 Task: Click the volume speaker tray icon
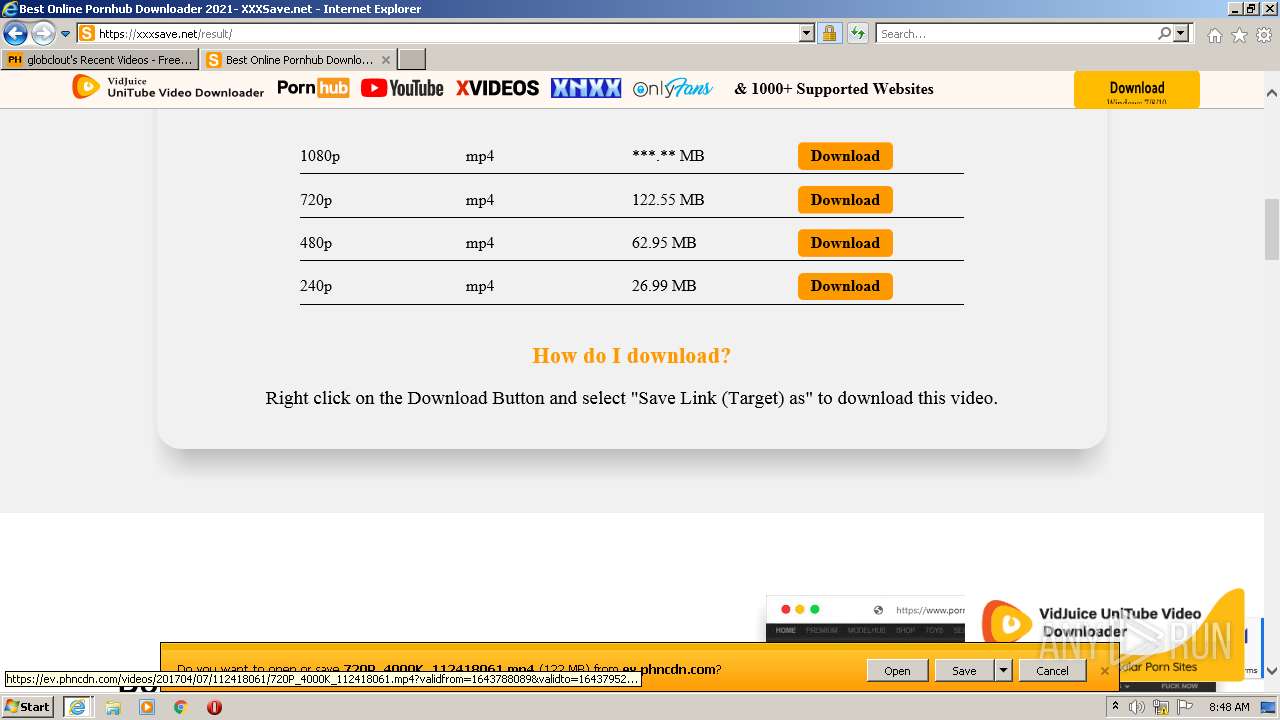[x=1137, y=707]
